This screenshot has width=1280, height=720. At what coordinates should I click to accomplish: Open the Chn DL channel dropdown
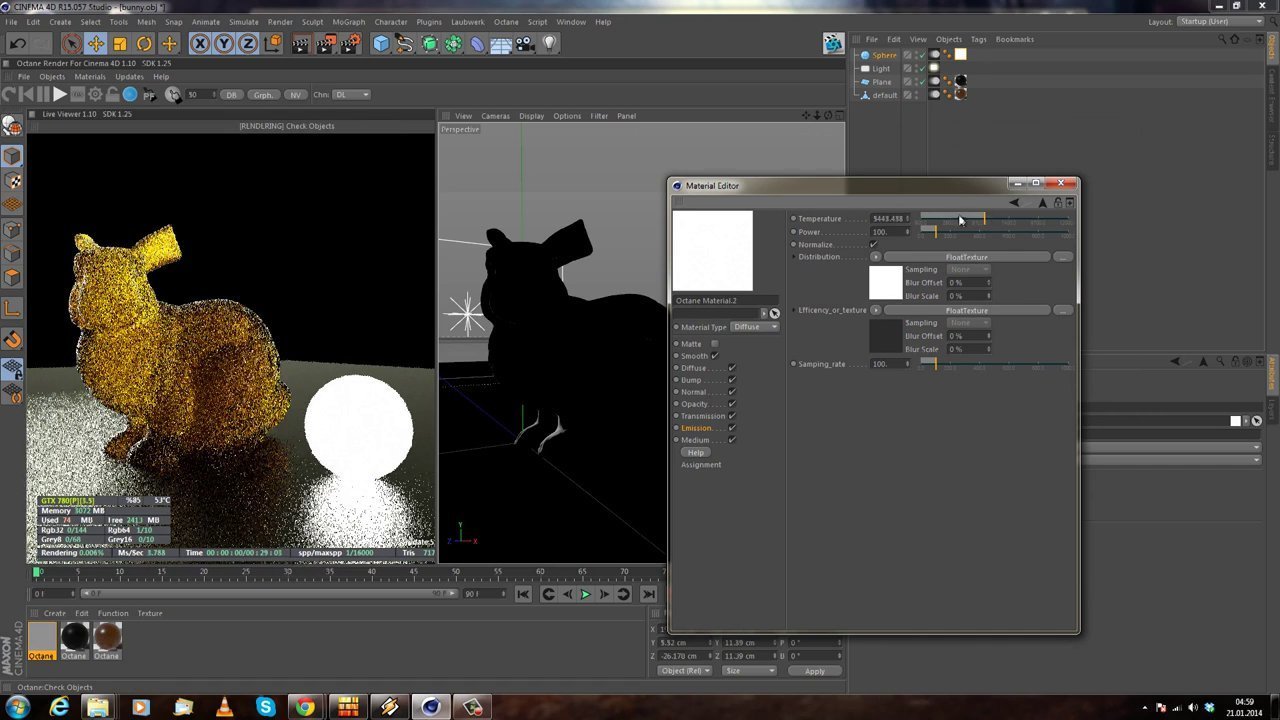click(351, 95)
